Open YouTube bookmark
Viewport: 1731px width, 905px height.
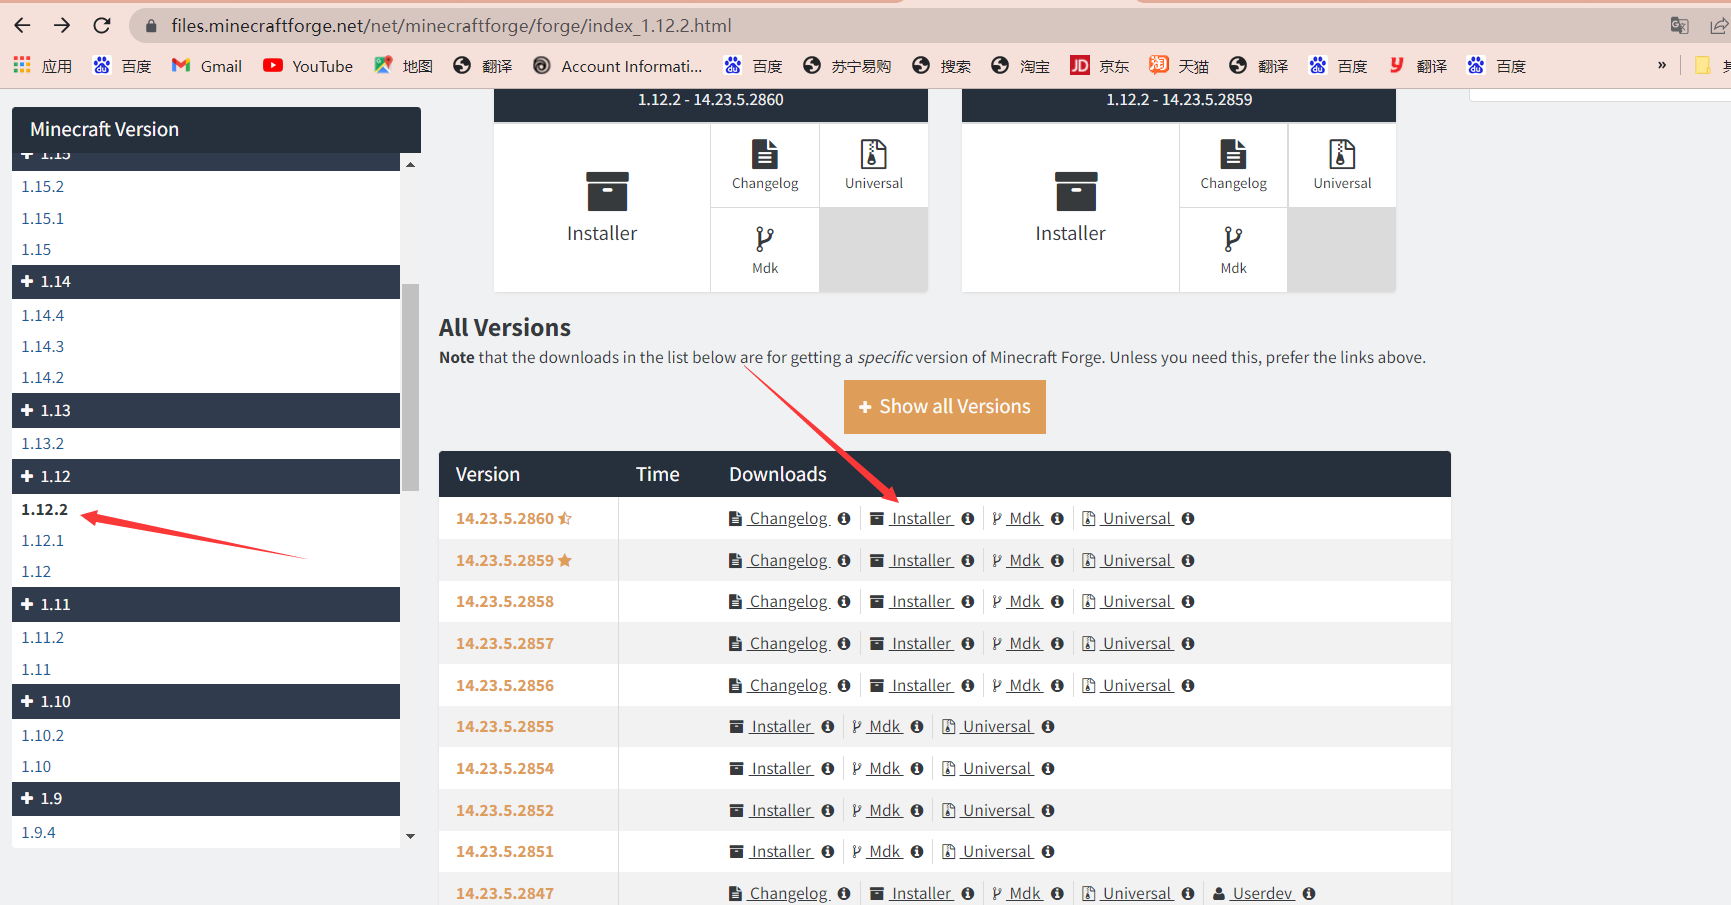308,66
